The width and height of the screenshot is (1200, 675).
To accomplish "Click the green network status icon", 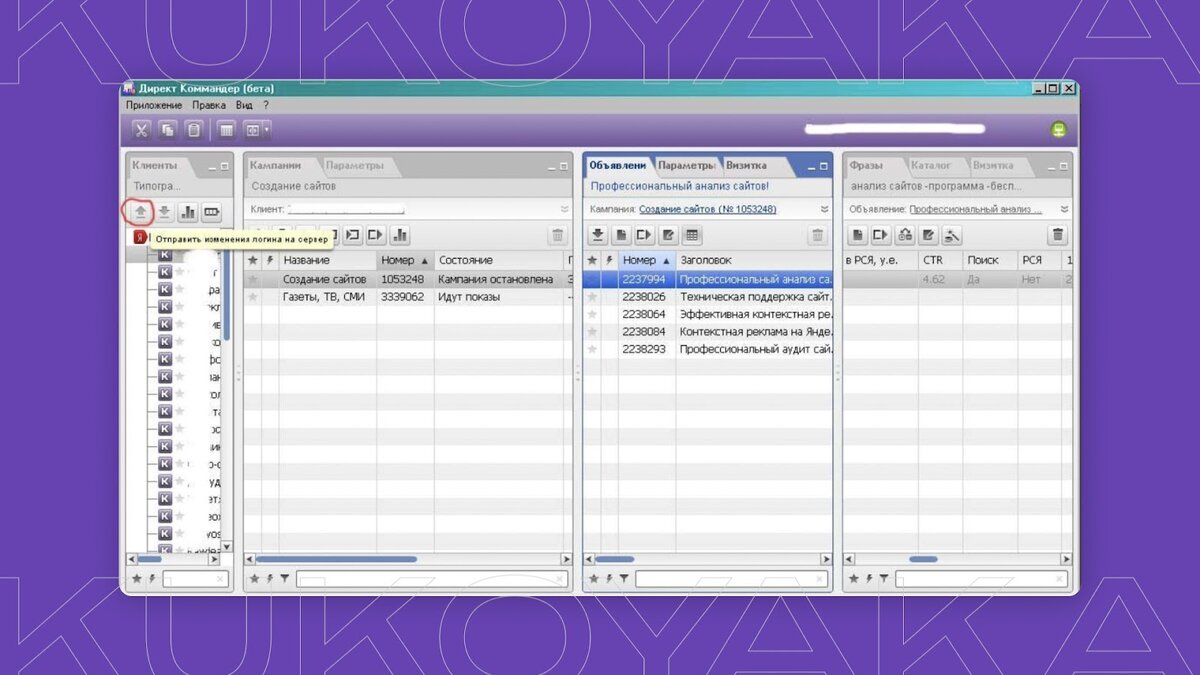I will point(1059,130).
